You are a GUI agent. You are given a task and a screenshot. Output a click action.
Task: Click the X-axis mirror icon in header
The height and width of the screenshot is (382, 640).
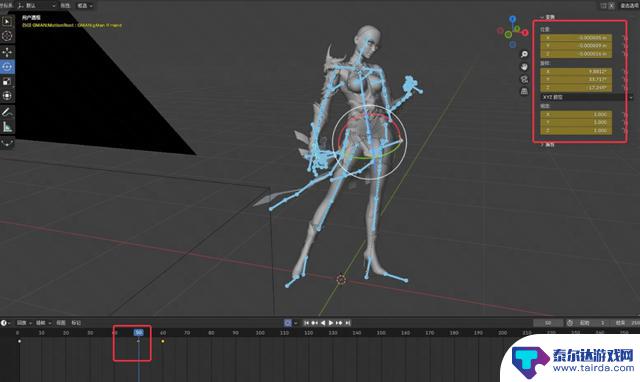coord(611,6)
